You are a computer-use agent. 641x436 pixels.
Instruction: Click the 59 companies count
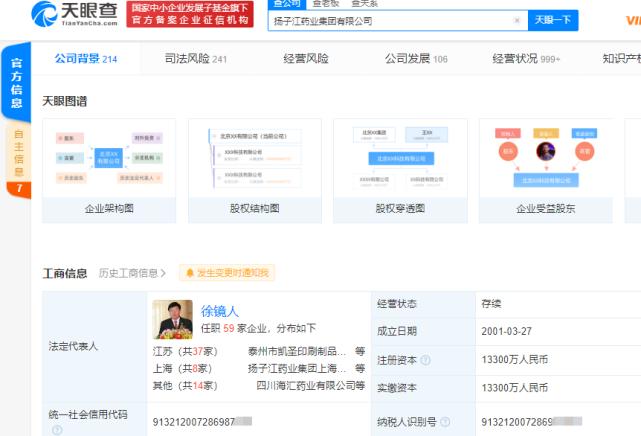tap(229, 328)
